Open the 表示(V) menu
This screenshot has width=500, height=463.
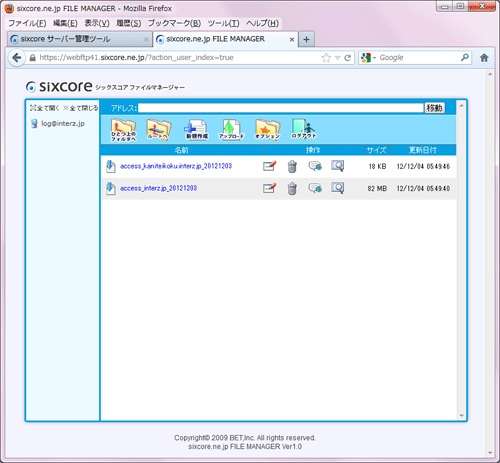[97, 23]
